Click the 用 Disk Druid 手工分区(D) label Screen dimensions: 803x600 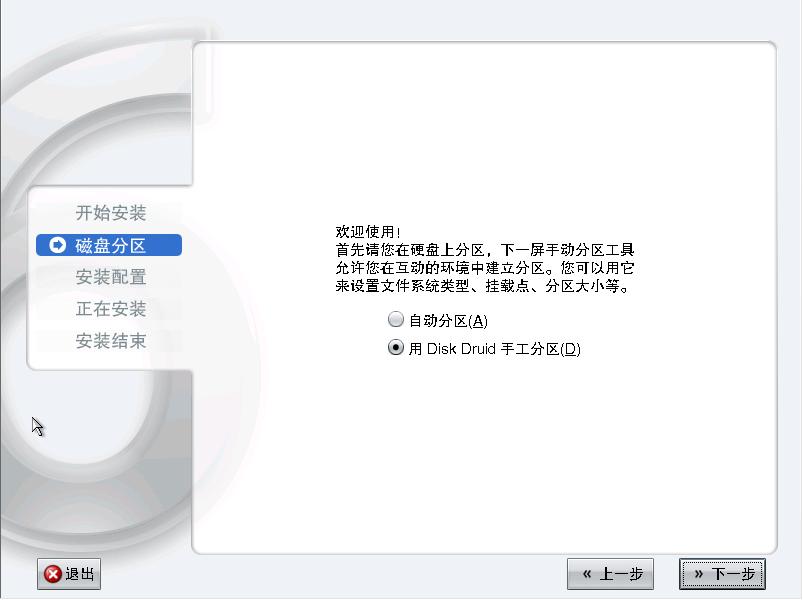pos(495,349)
